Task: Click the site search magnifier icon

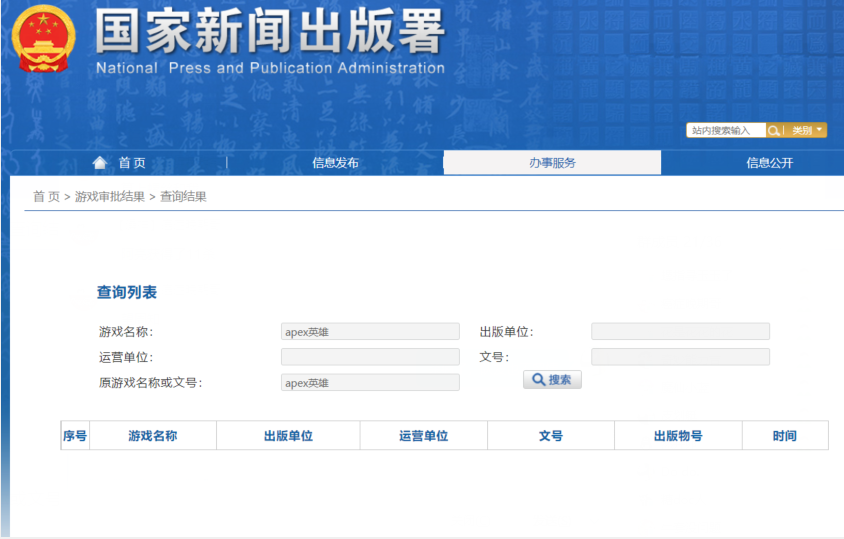Action: pos(773,130)
